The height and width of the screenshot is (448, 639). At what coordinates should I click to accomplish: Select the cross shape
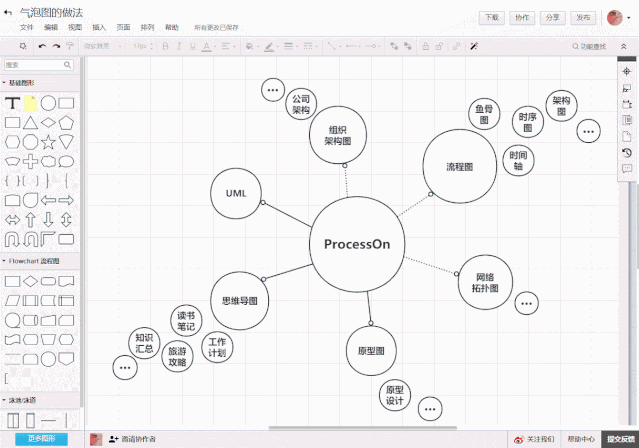[x=31, y=161]
